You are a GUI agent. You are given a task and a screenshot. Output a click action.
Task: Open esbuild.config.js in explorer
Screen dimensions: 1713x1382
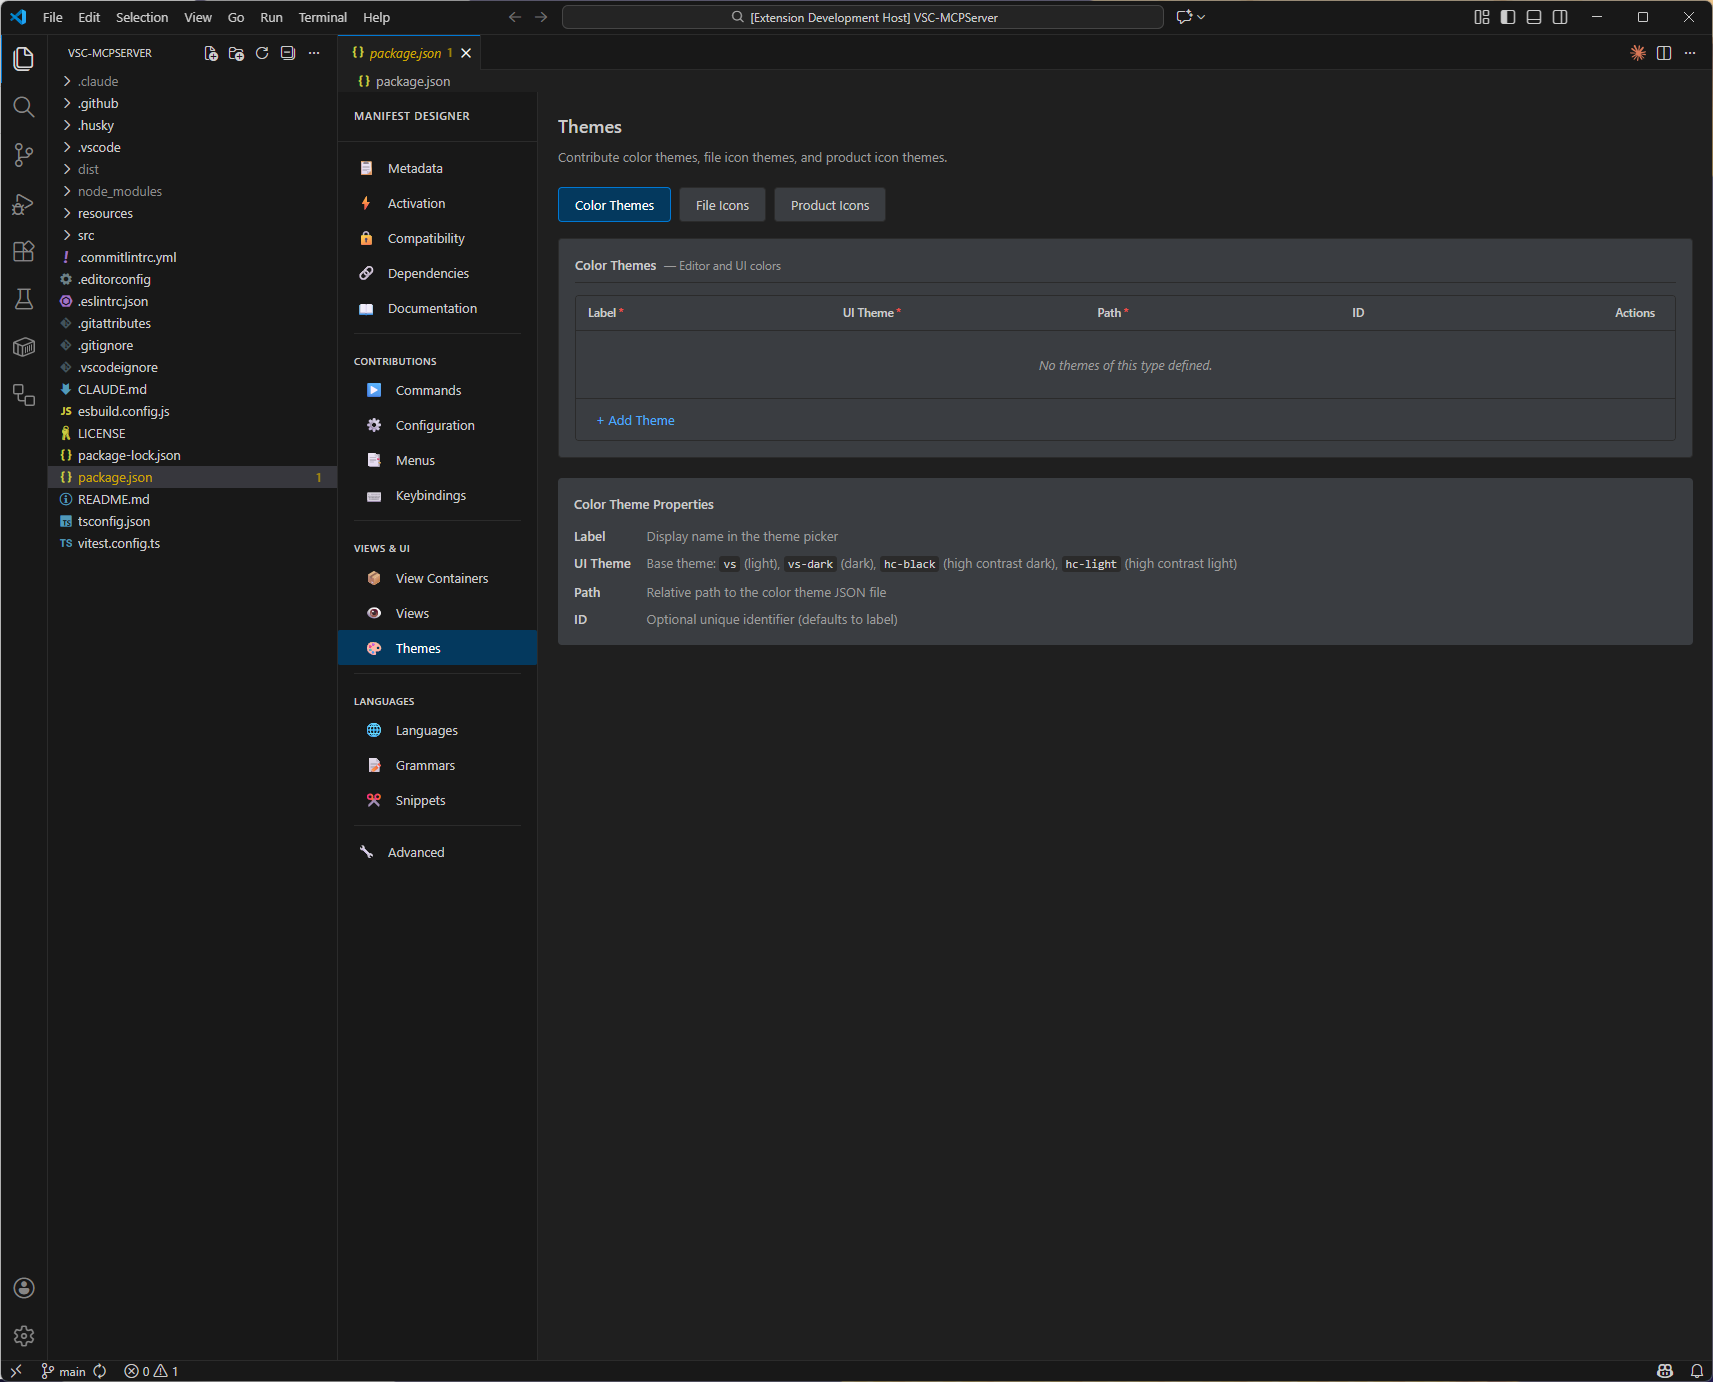coord(192,411)
